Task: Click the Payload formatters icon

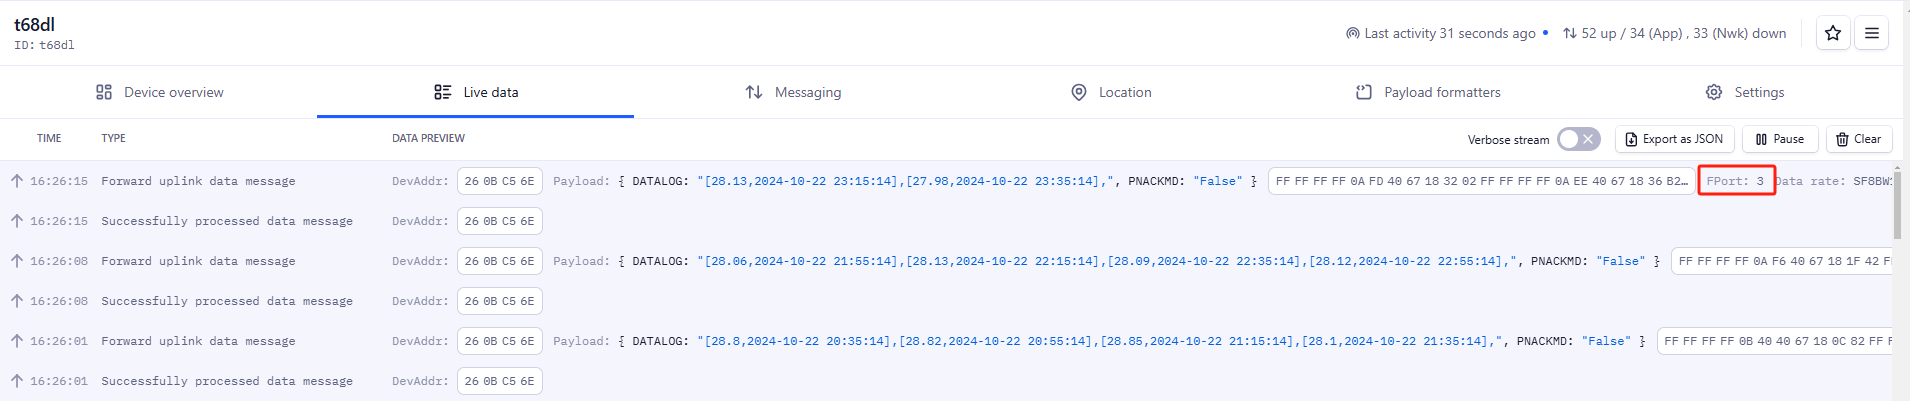Action: (1364, 92)
